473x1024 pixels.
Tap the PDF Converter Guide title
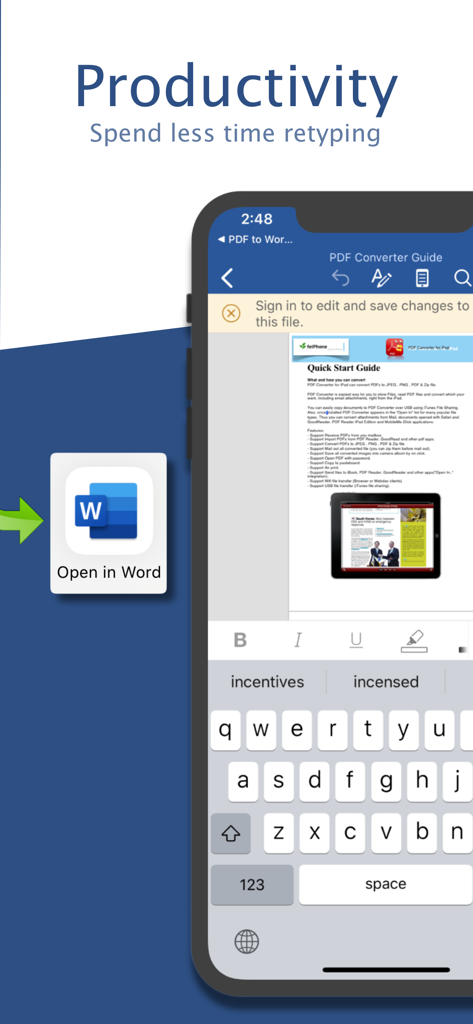click(385, 257)
